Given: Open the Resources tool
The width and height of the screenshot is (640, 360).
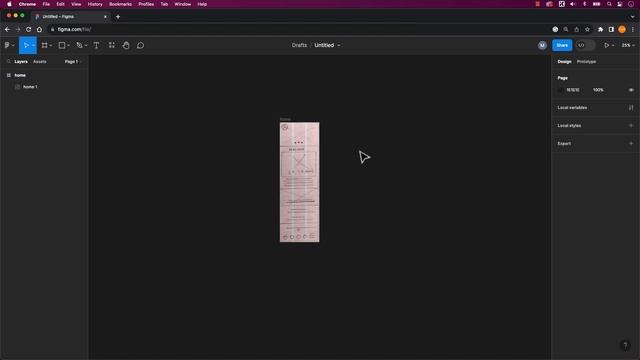Looking at the screenshot, I should pyautogui.click(x=111, y=45).
